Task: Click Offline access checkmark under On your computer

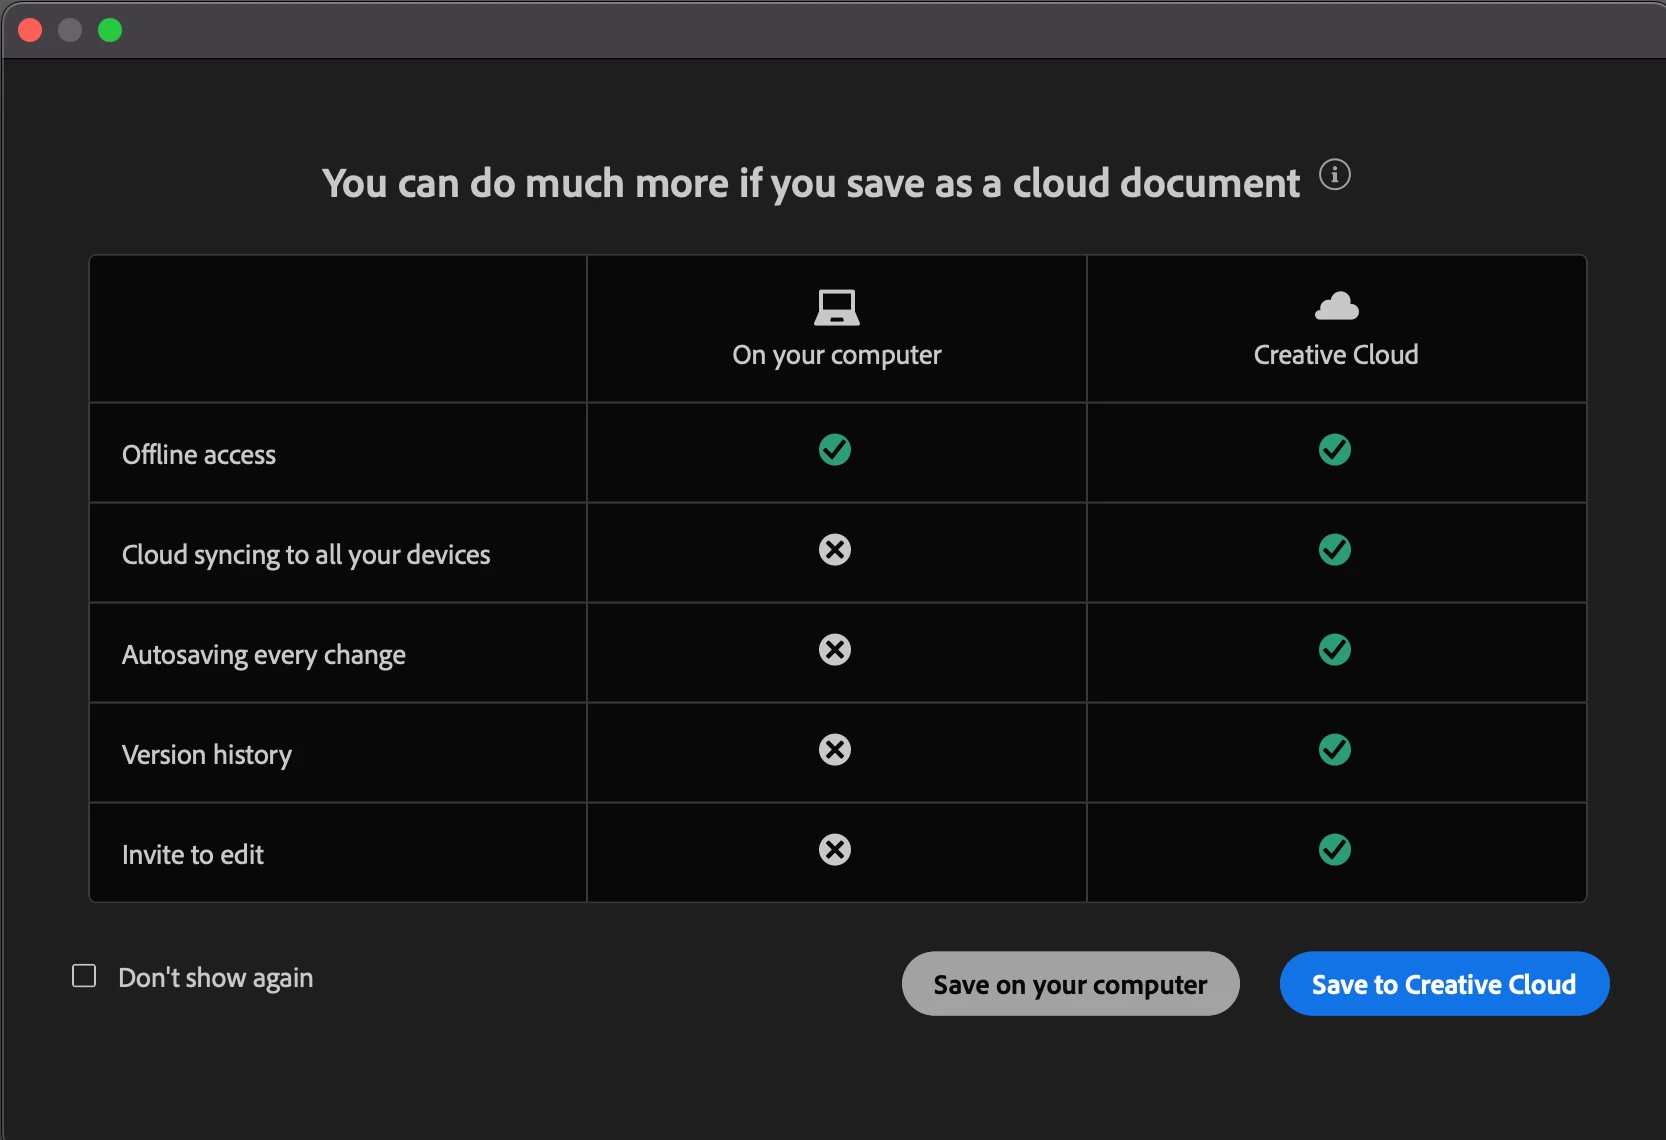Action: click(x=835, y=450)
